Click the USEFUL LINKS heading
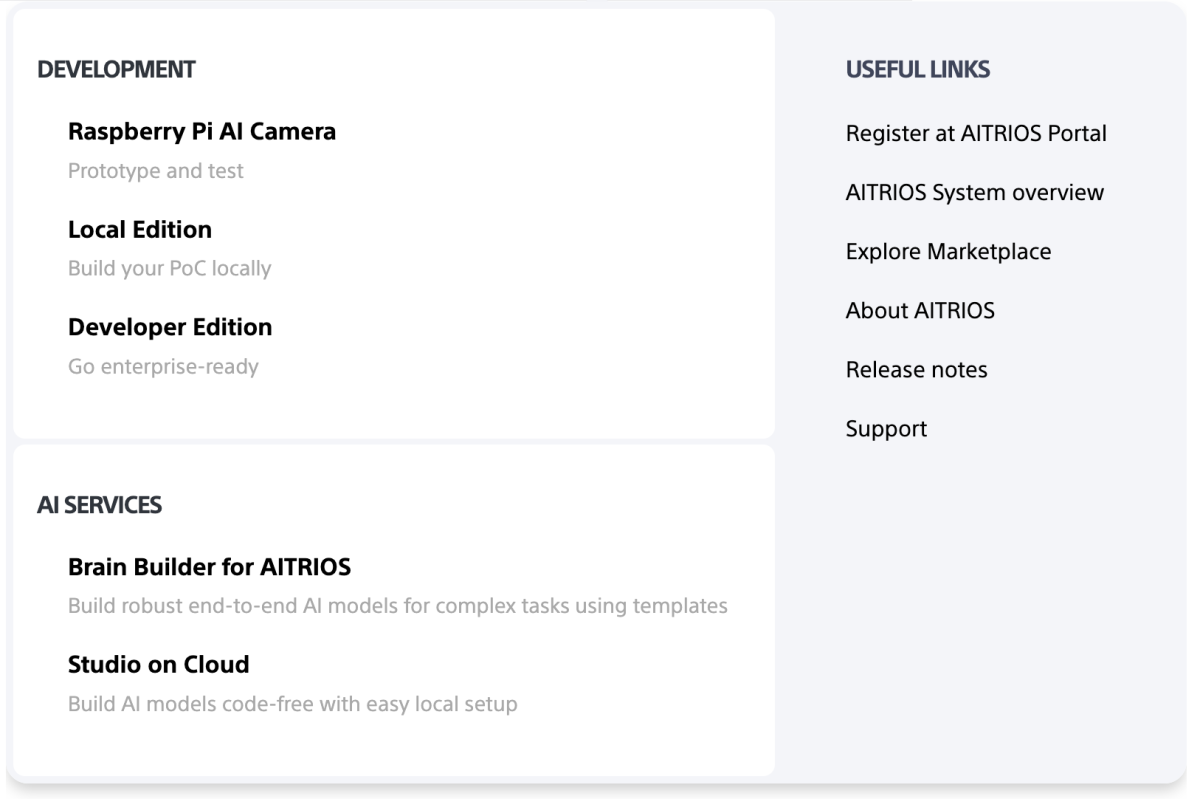This screenshot has height=799, width=1200. click(x=918, y=70)
